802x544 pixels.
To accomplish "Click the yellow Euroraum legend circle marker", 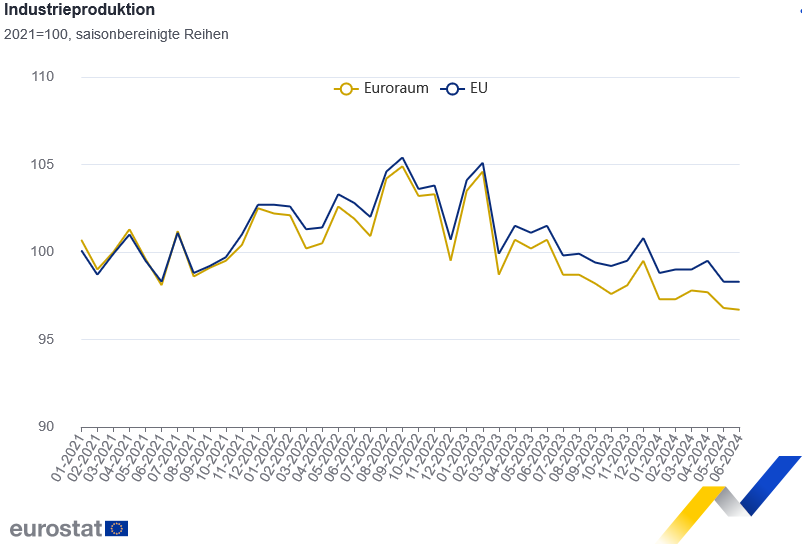I will point(346,88).
